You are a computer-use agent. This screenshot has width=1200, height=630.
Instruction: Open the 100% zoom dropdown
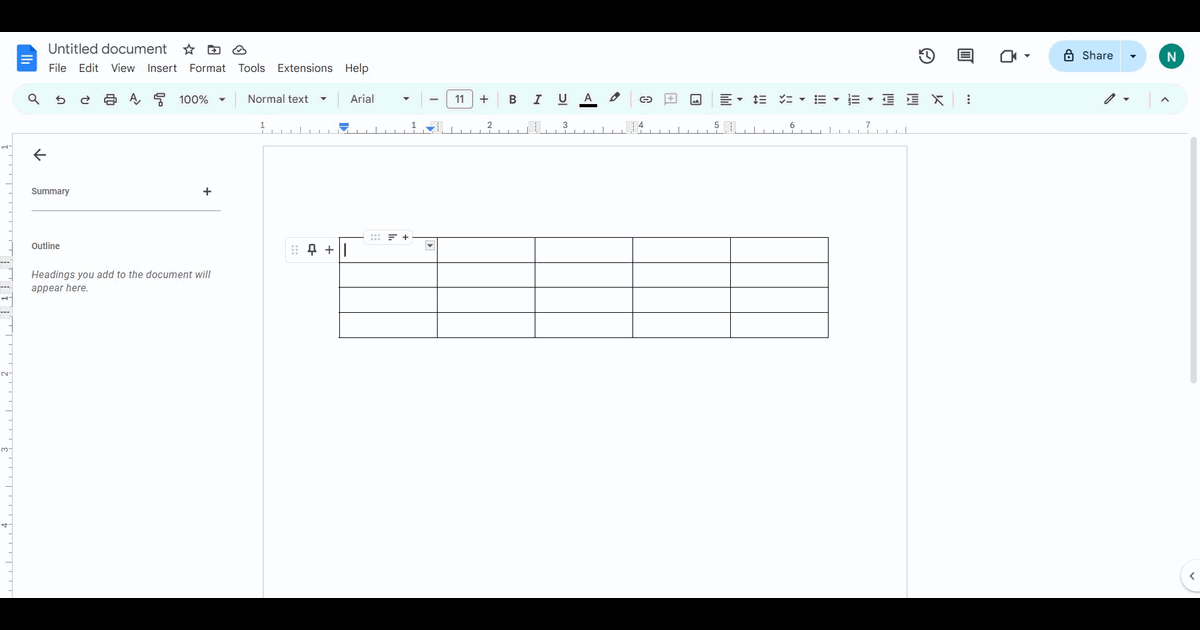point(202,99)
